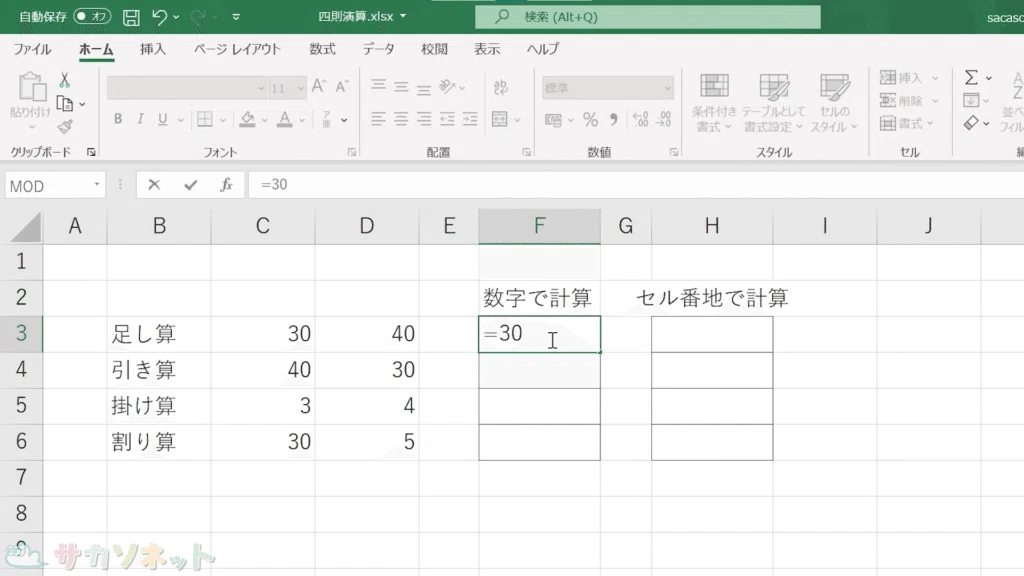Click the Middle Align icon
The image size is (1024, 576).
pyautogui.click(x=401, y=86)
